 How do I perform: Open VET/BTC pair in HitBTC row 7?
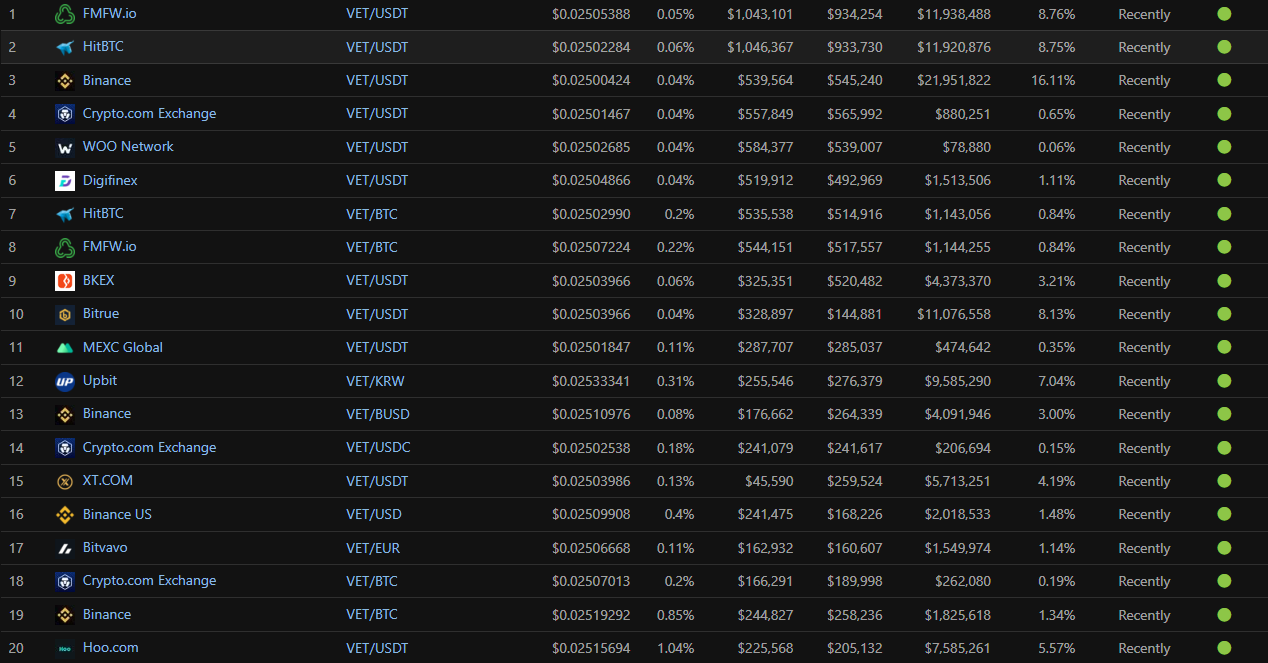point(372,214)
